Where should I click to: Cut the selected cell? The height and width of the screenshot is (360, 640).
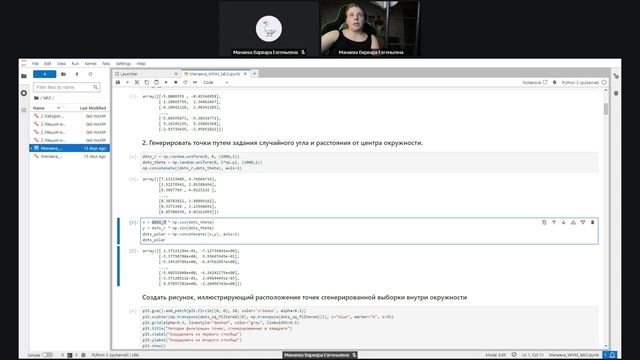coord(137,82)
